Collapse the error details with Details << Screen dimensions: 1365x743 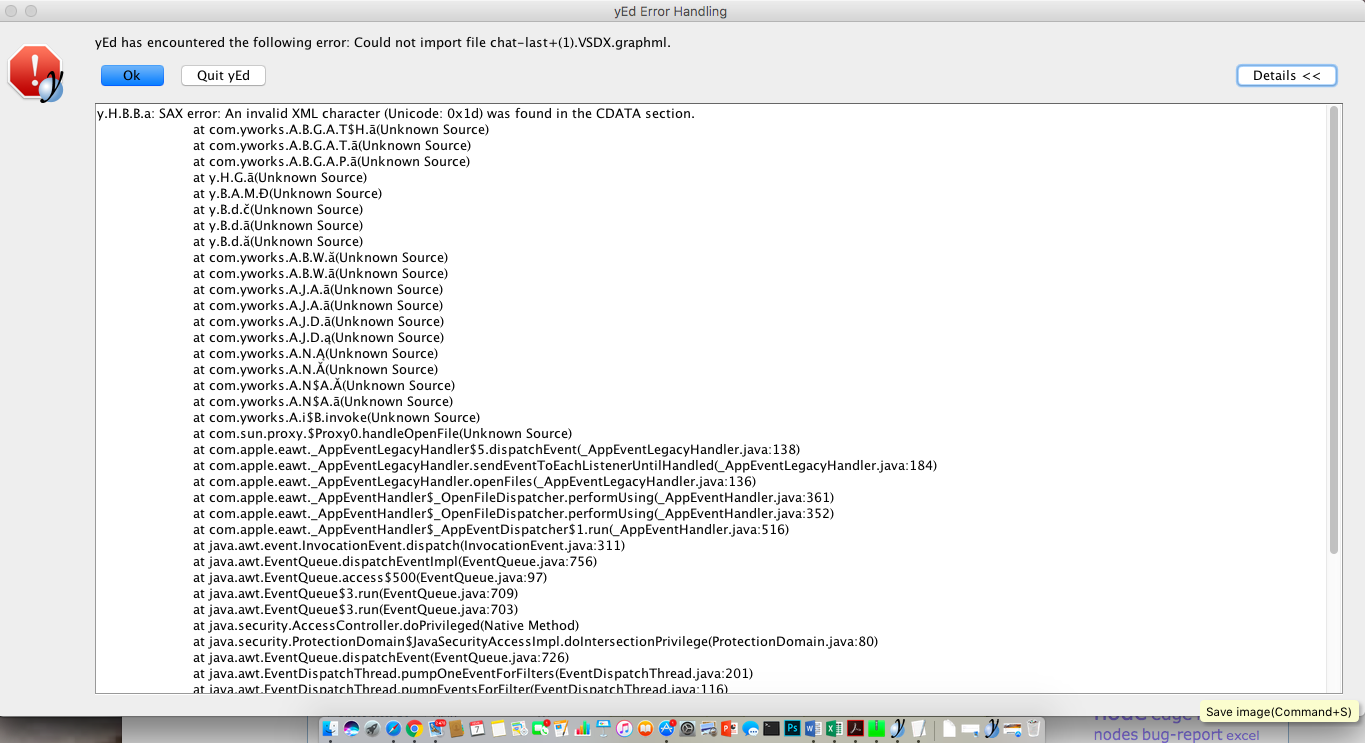pyautogui.click(x=1286, y=76)
